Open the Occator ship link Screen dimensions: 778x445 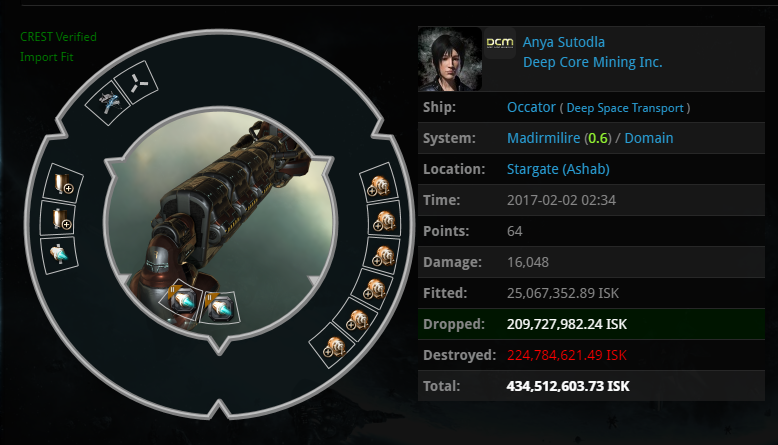(531, 107)
